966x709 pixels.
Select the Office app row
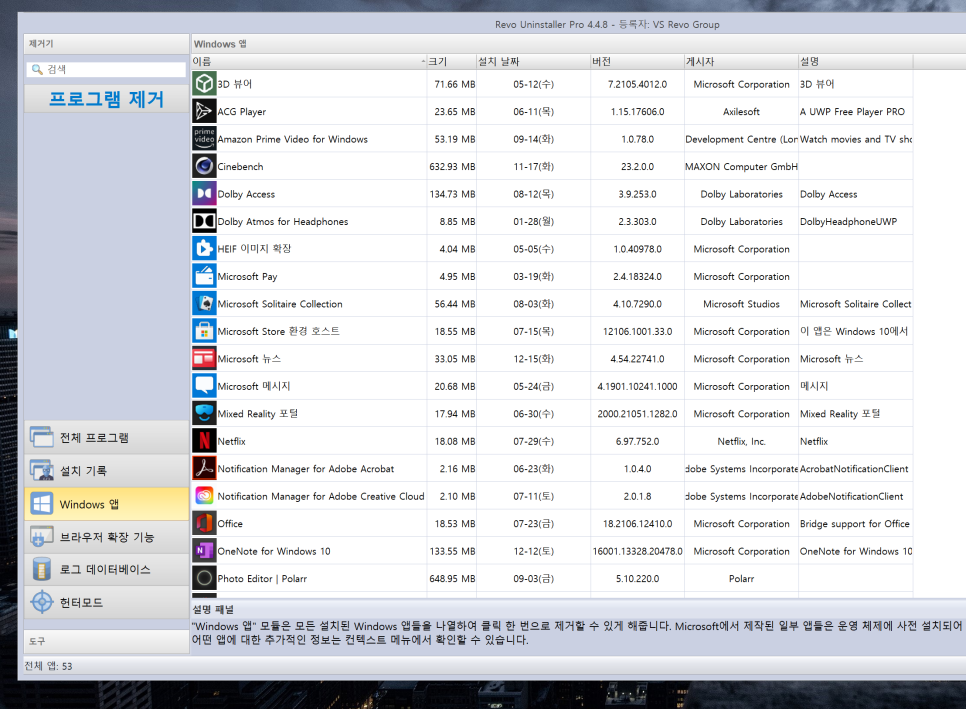300,523
